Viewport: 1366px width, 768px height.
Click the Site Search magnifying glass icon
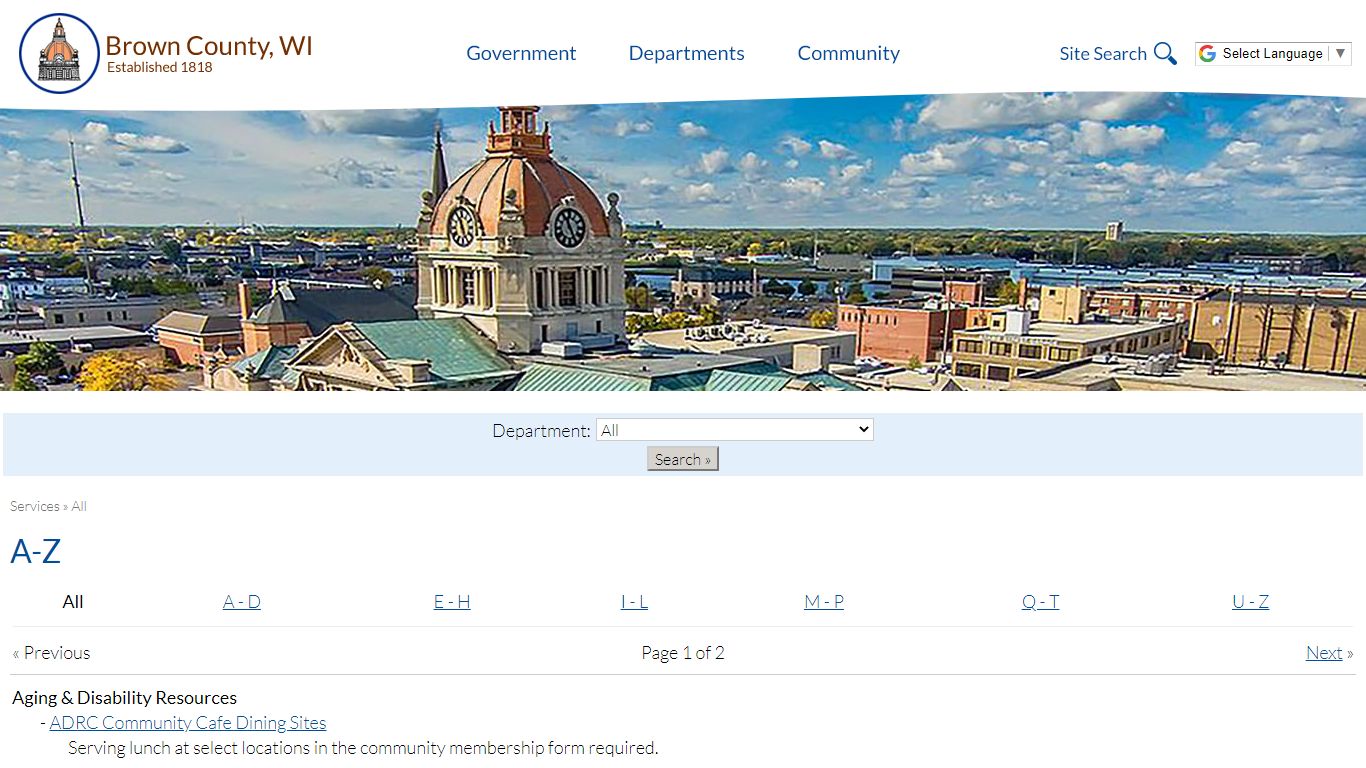pos(1165,54)
